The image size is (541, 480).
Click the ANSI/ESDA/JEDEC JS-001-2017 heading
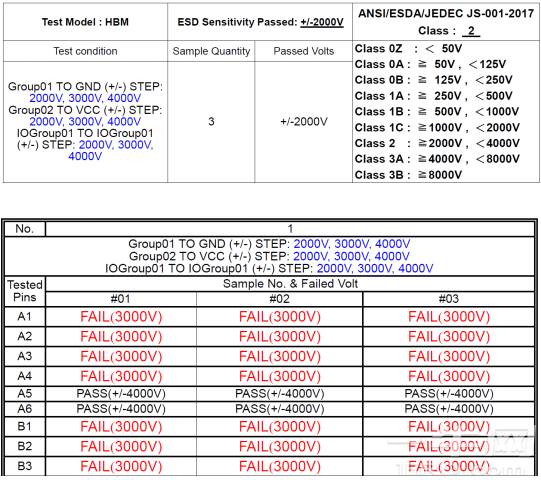coord(446,13)
